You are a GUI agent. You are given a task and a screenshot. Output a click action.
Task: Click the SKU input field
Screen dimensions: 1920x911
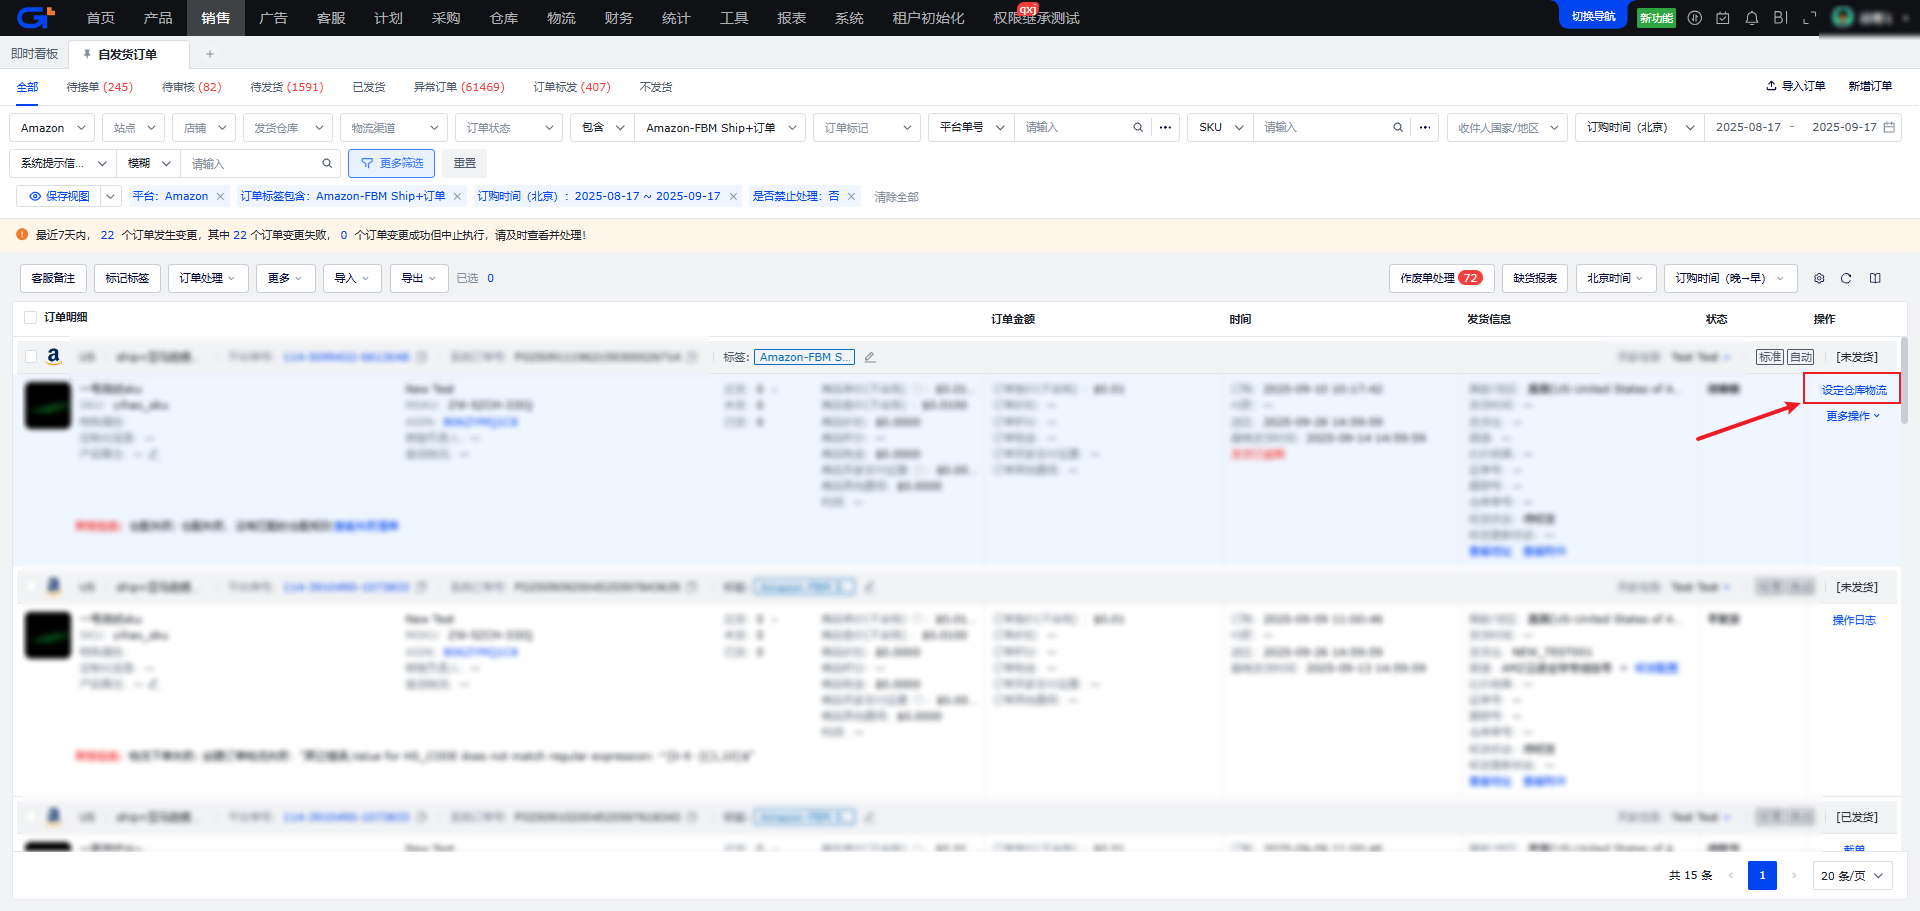click(x=1322, y=127)
